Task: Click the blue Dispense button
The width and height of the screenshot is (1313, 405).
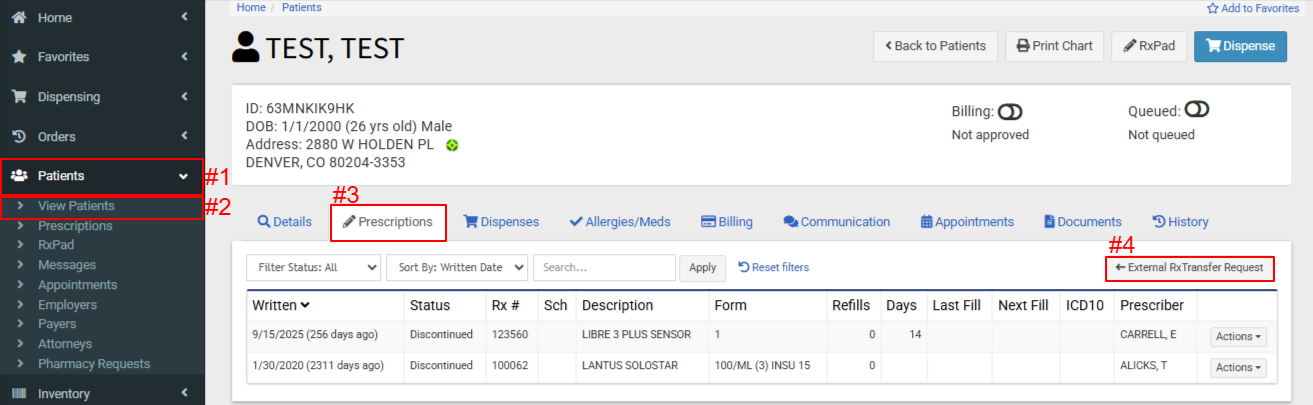Action: coord(1241,46)
